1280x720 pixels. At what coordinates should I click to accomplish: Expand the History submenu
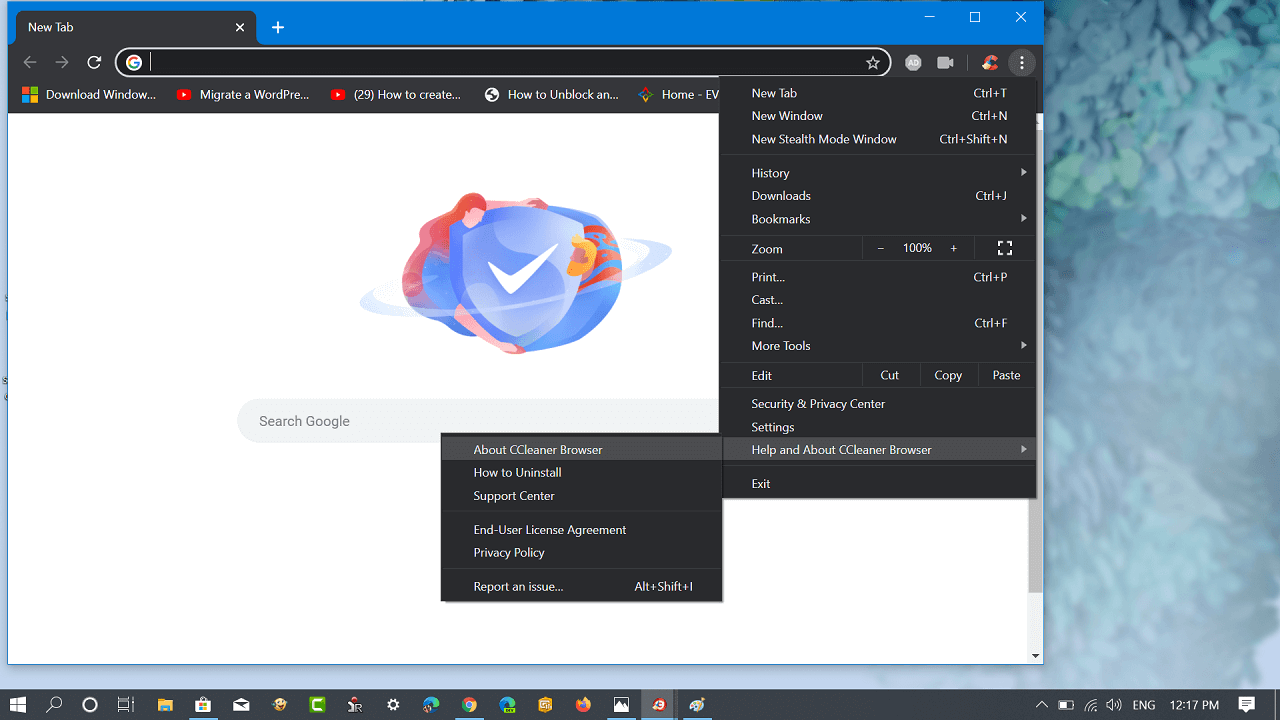click(x=879, y=173)
